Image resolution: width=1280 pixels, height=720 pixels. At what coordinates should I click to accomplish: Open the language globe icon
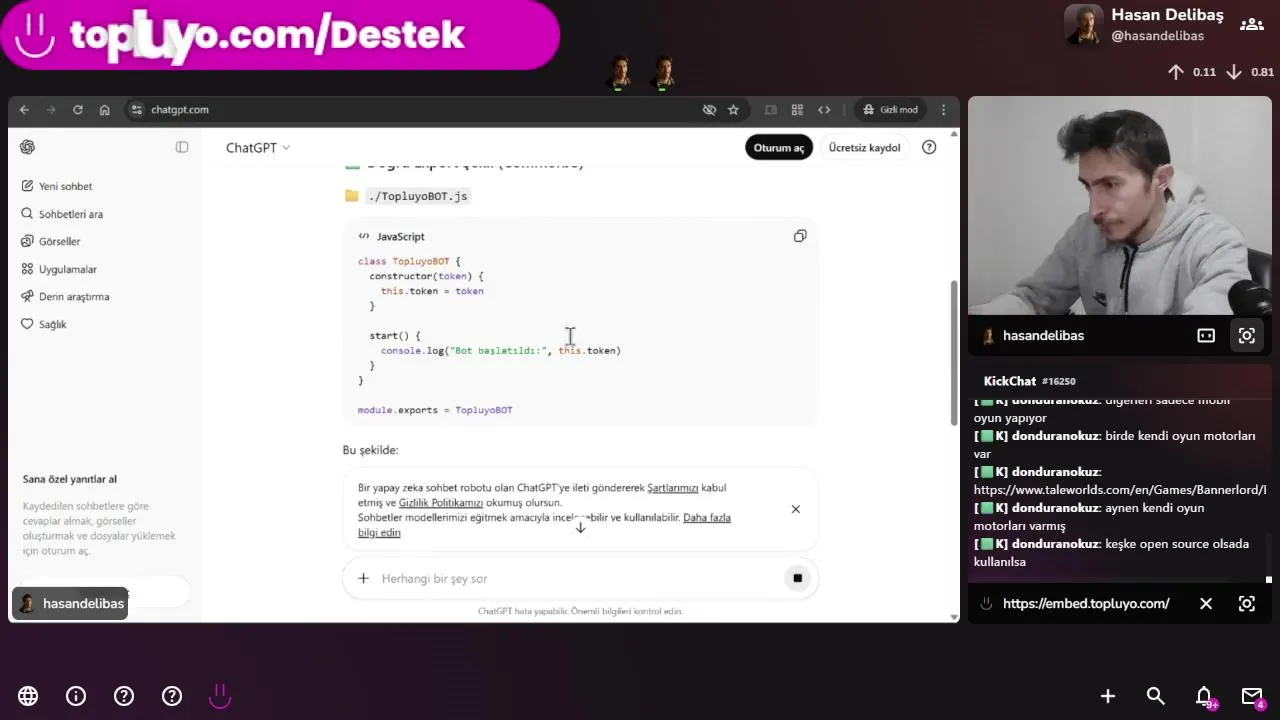pyautogui.click(x=28, y=696)
